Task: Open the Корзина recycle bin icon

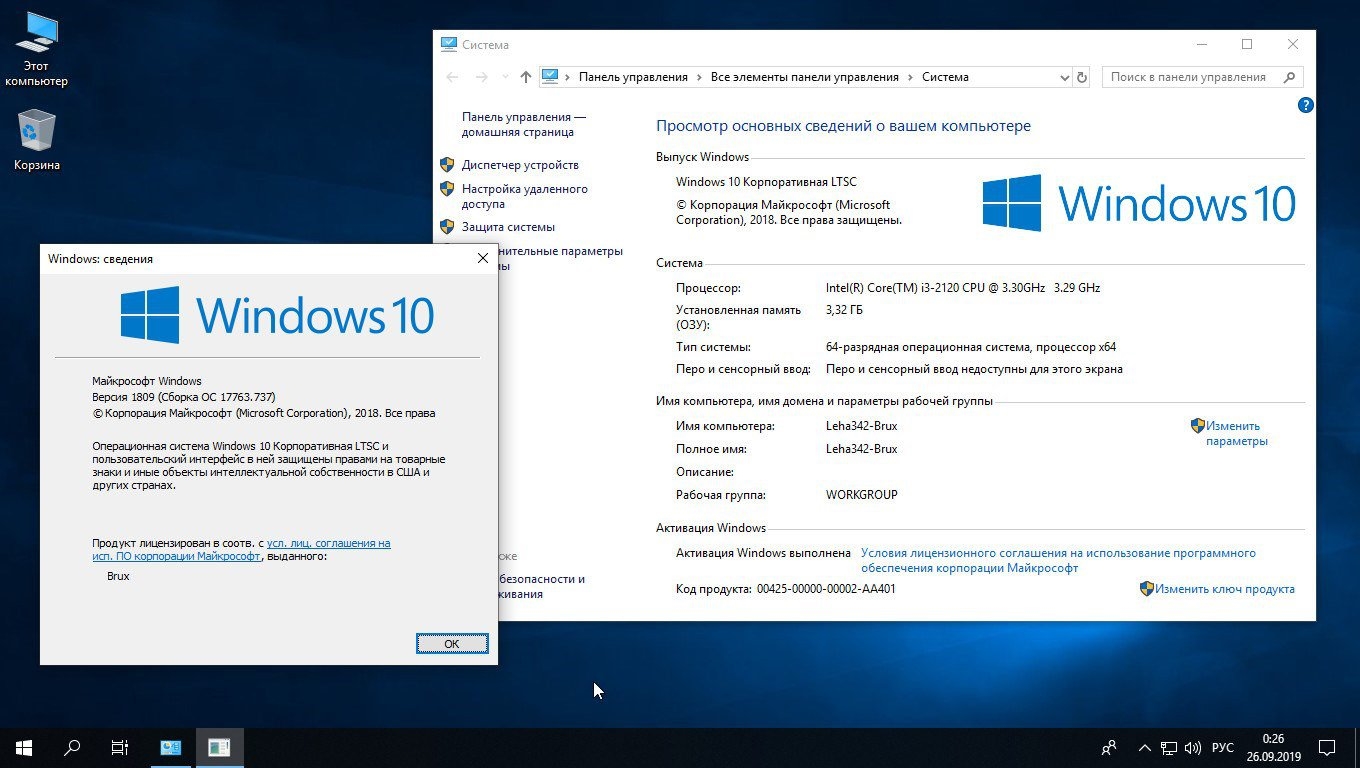Action: (37, 141)
